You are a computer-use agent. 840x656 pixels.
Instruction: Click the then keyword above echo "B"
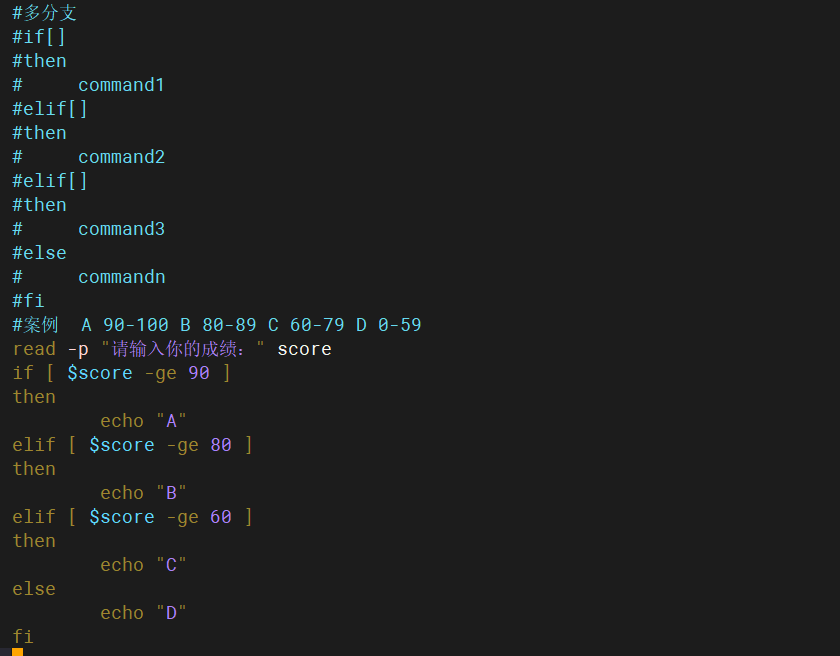34,469
